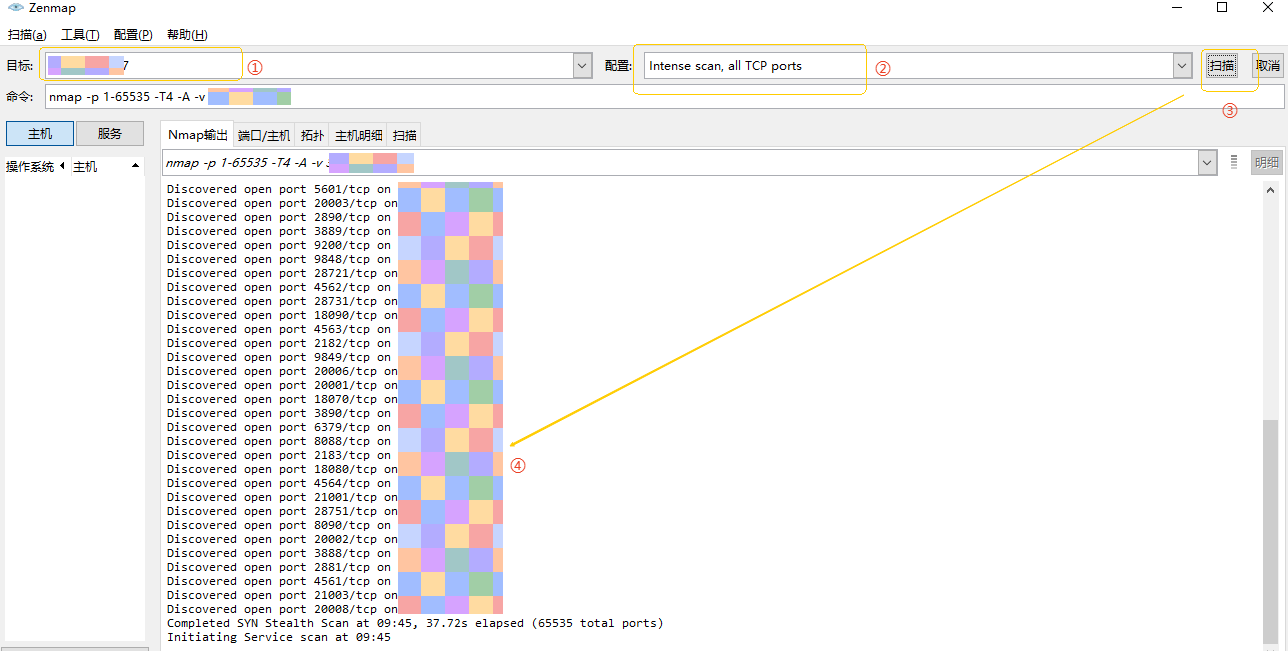1288x651 pixels.
Task: Click the Zenmap eye icon in title bar
Action: coord(15,8)
